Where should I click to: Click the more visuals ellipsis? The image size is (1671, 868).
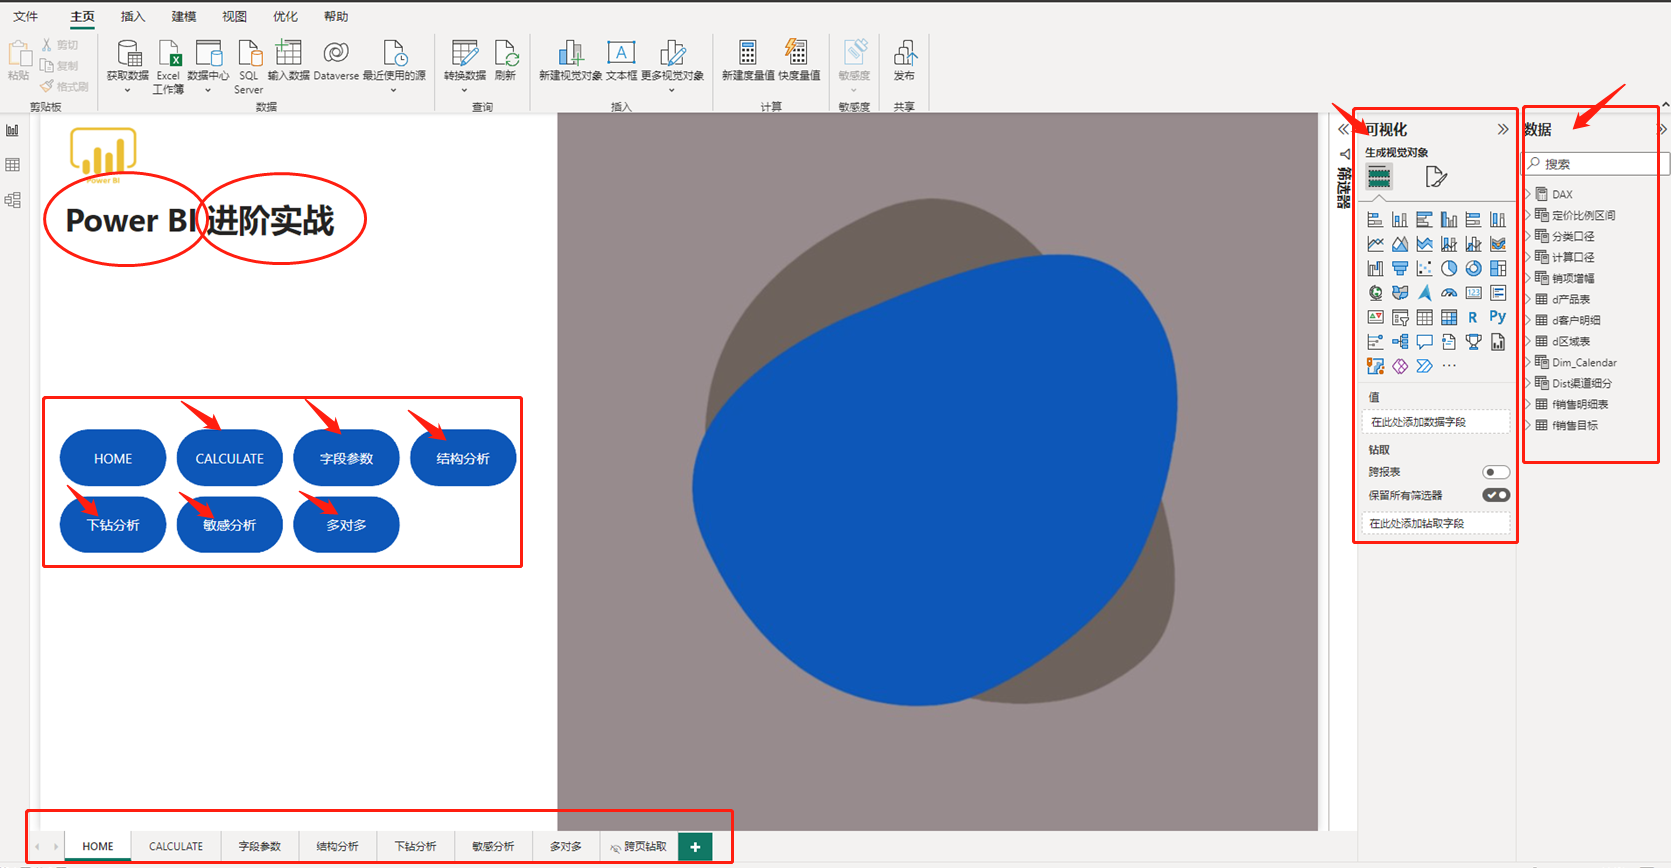point(1449,366)
